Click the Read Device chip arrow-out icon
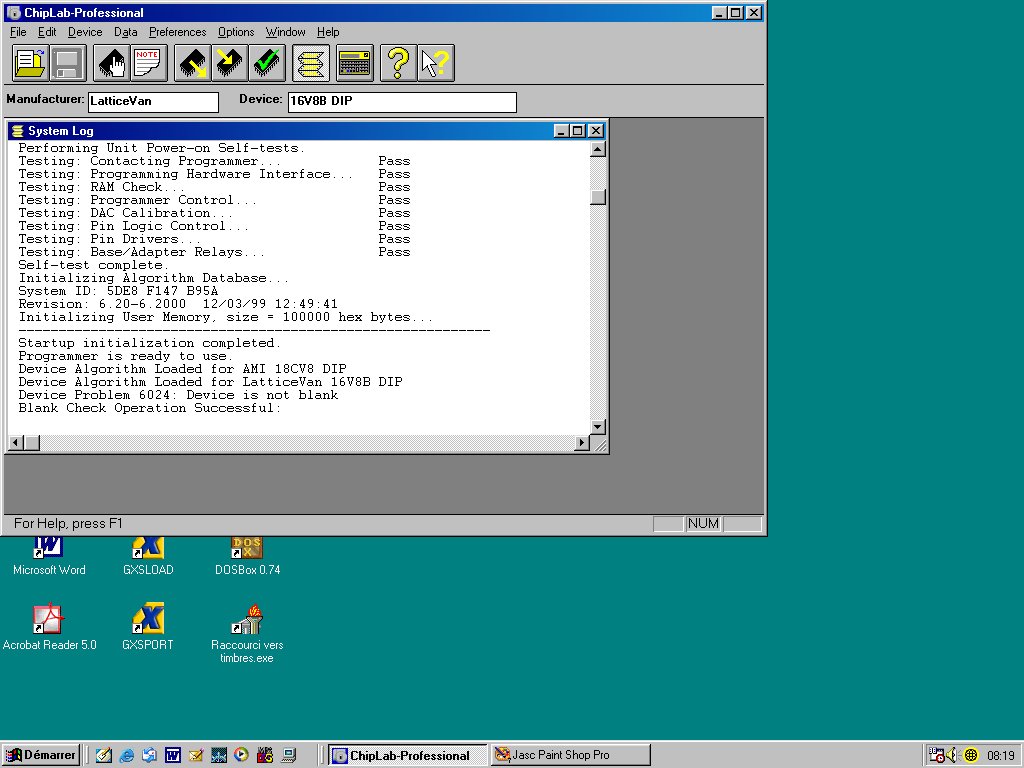The width and height of the screenshot is (1024, 768). pyautogui.click(x=193, y=63)
